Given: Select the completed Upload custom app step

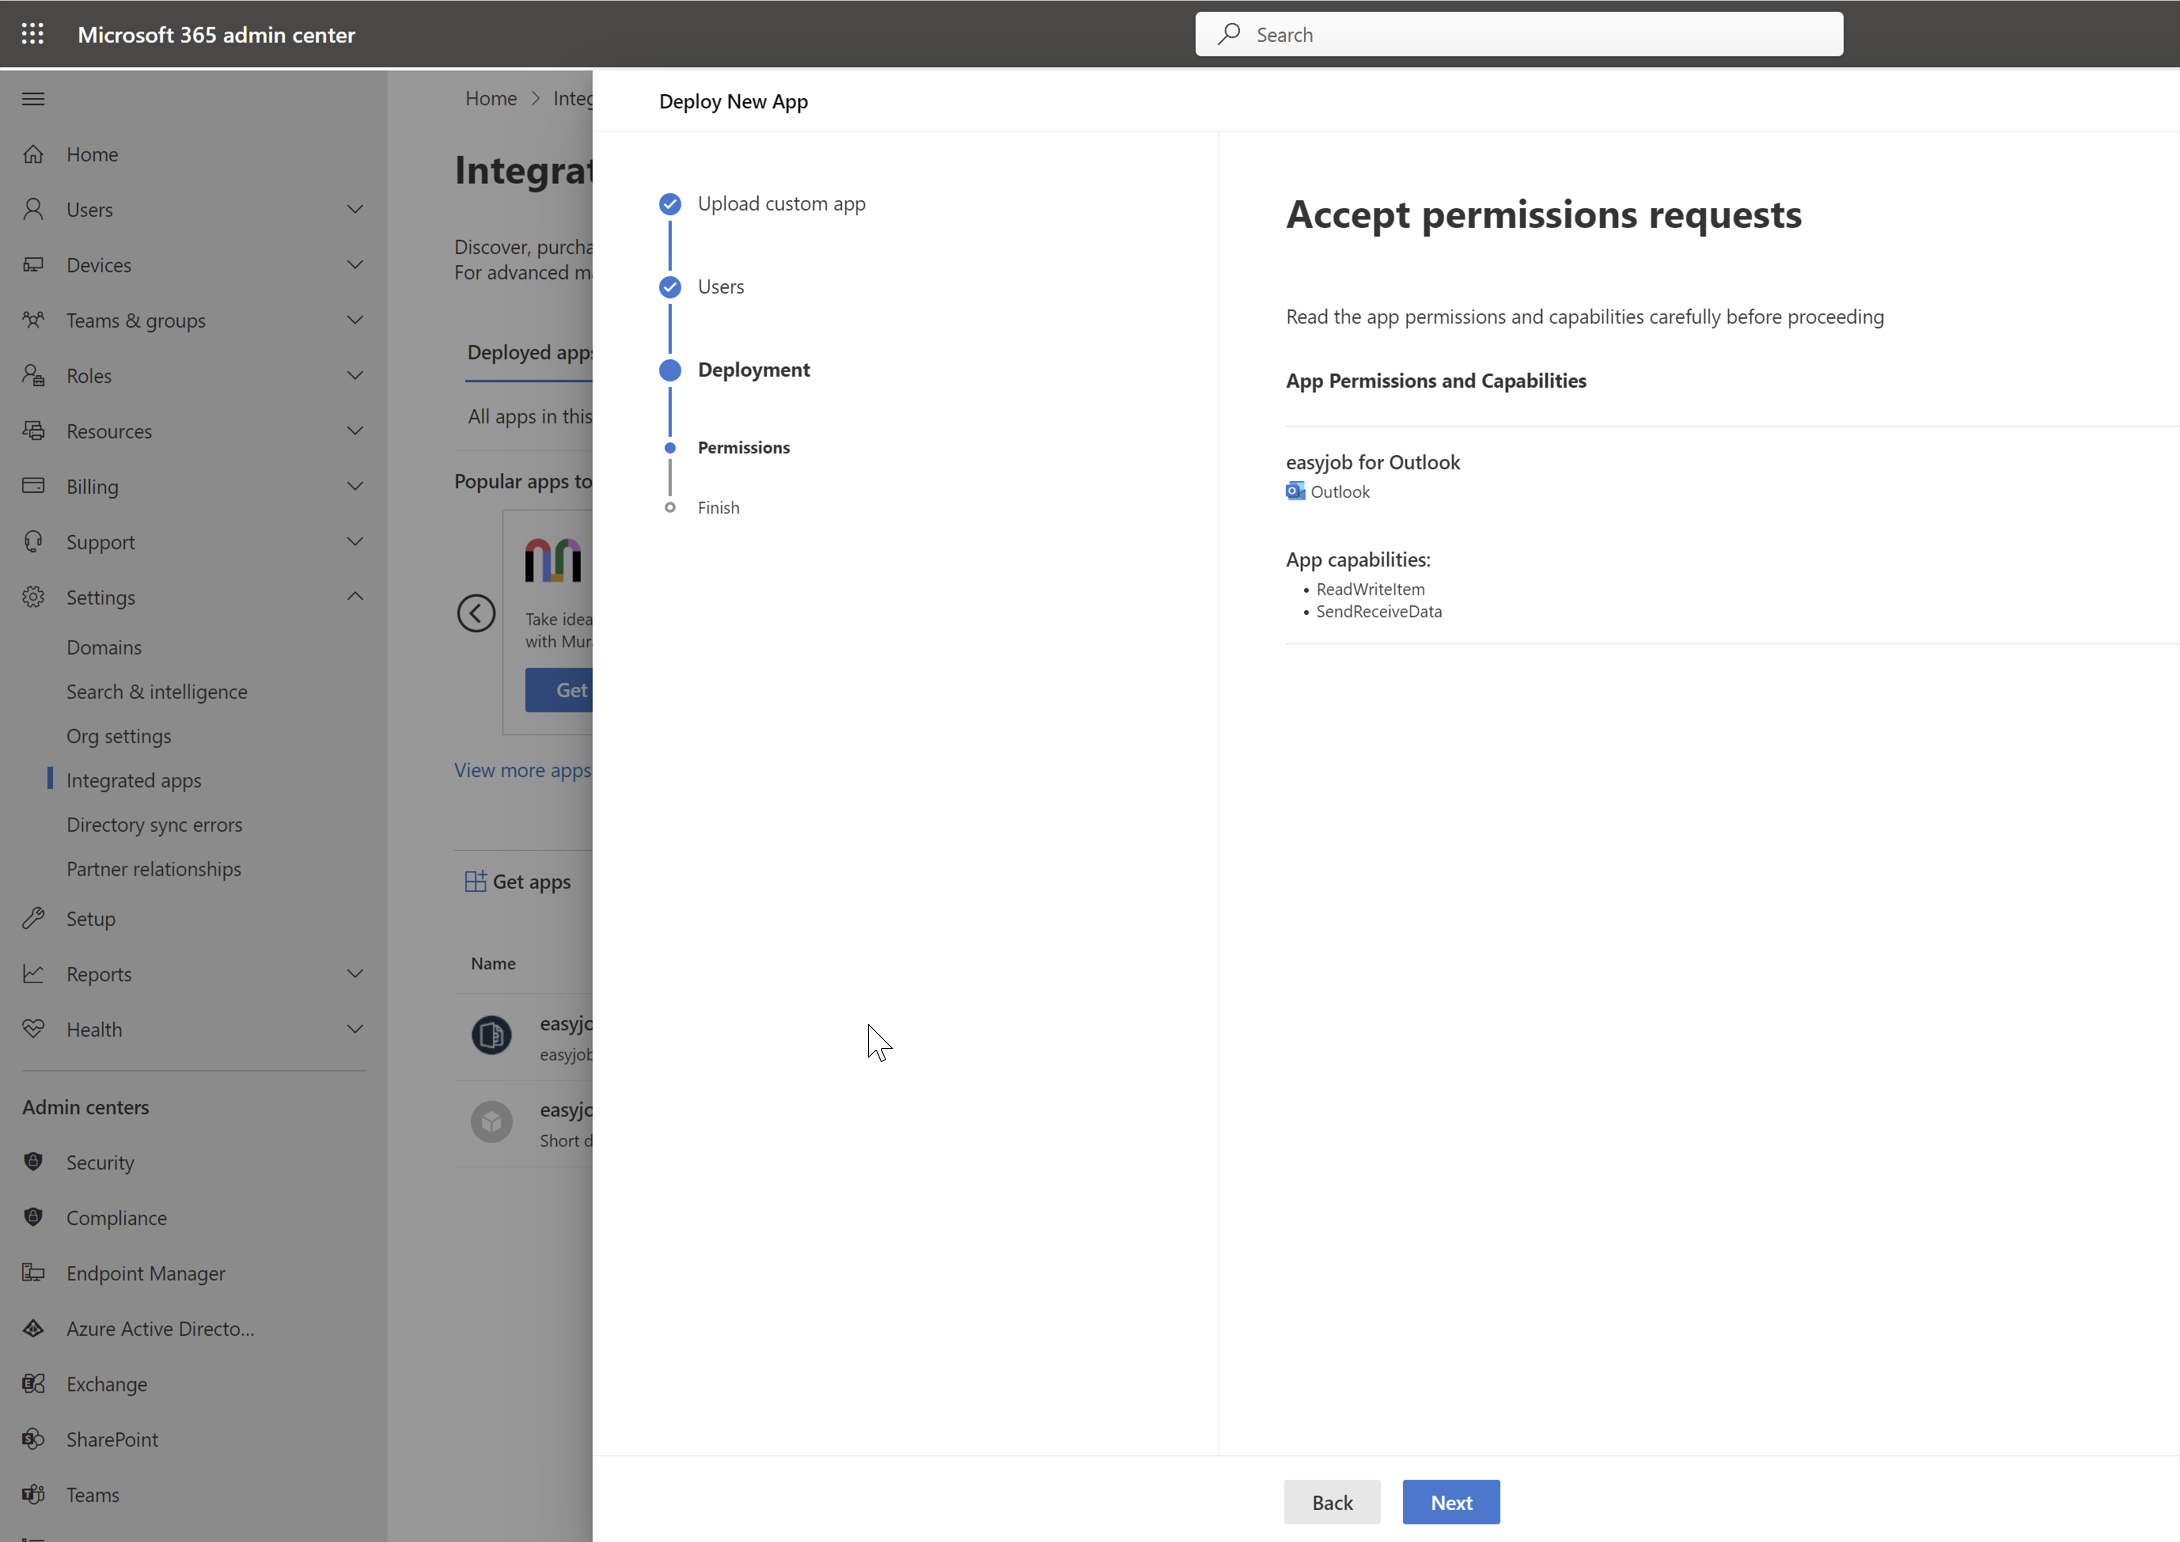Looking at the screenshot, I should [670, 204].
